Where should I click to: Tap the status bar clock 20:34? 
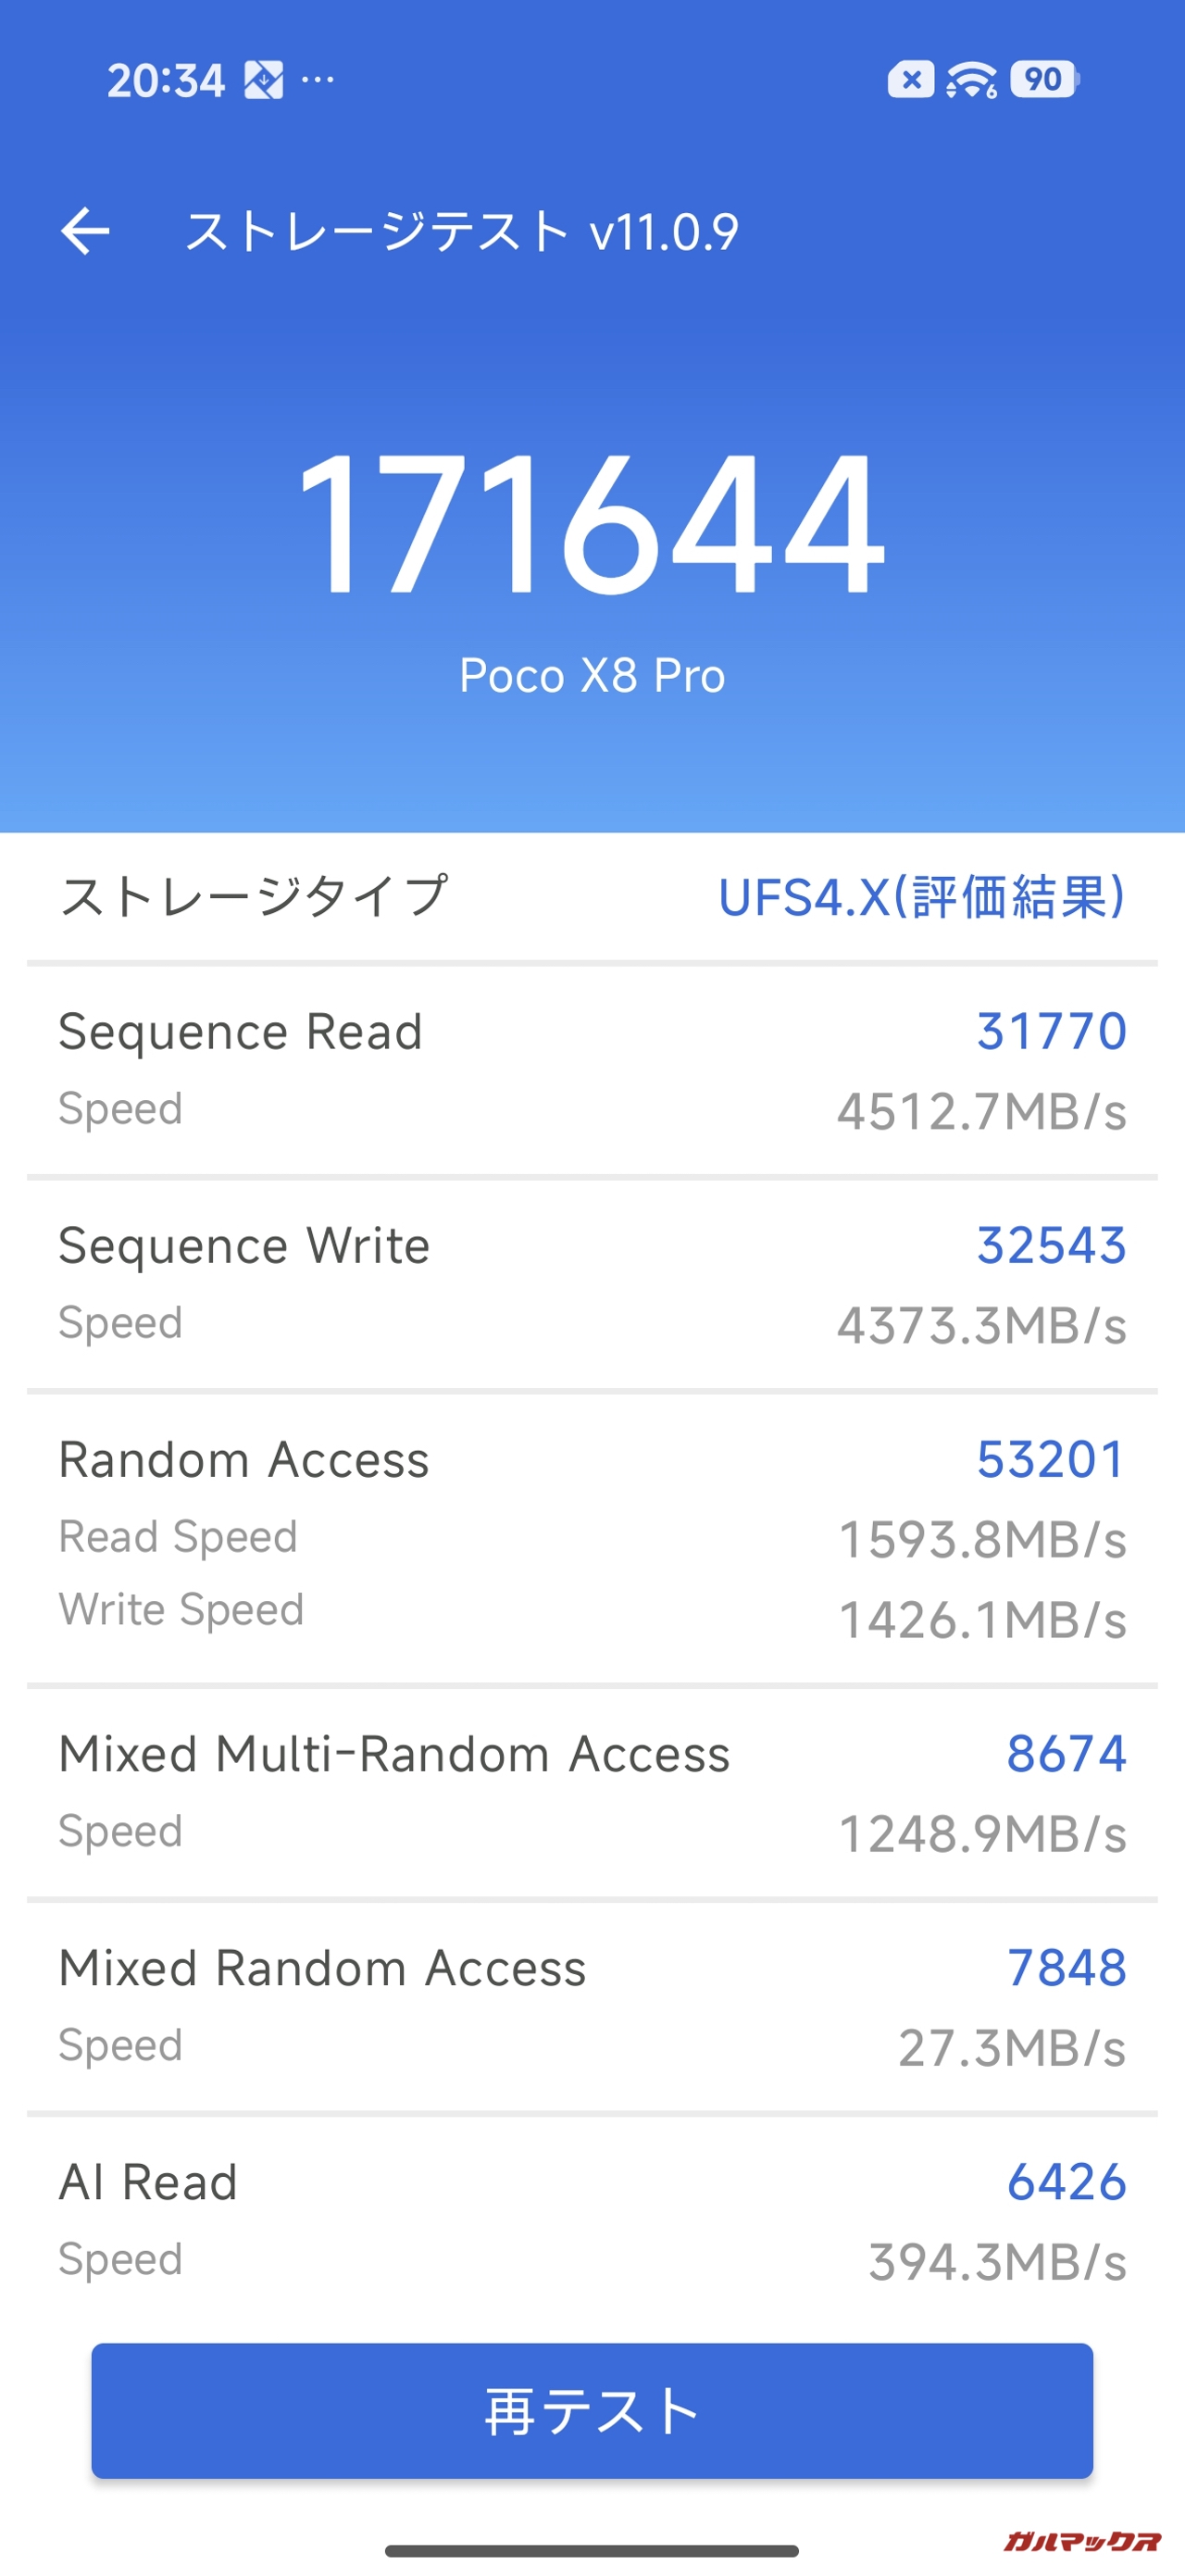click(x=166, y=80)
